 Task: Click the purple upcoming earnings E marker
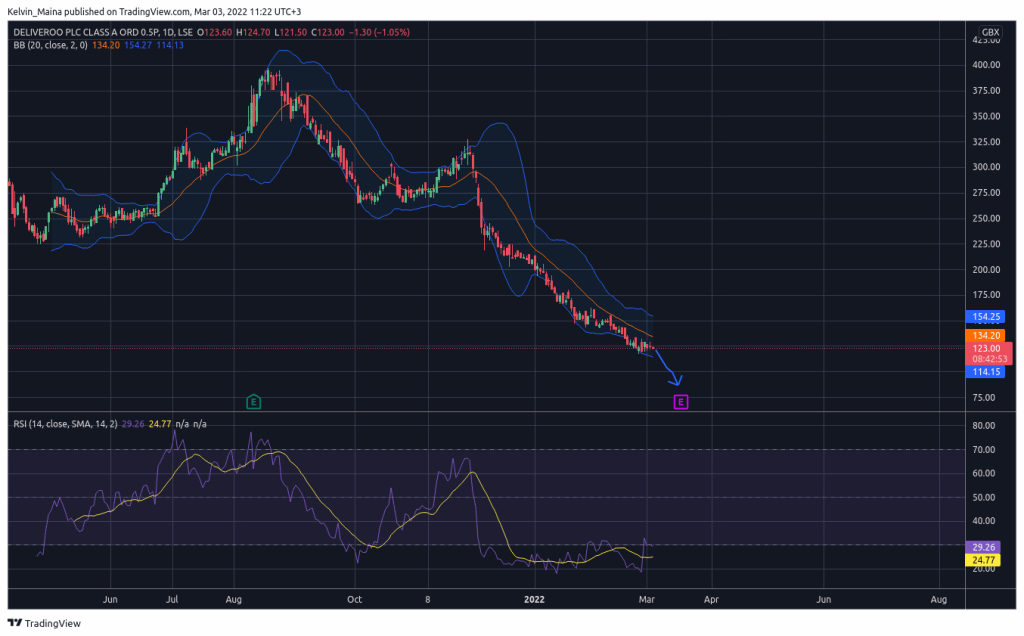pyautogui.click(x=680, y=402)
